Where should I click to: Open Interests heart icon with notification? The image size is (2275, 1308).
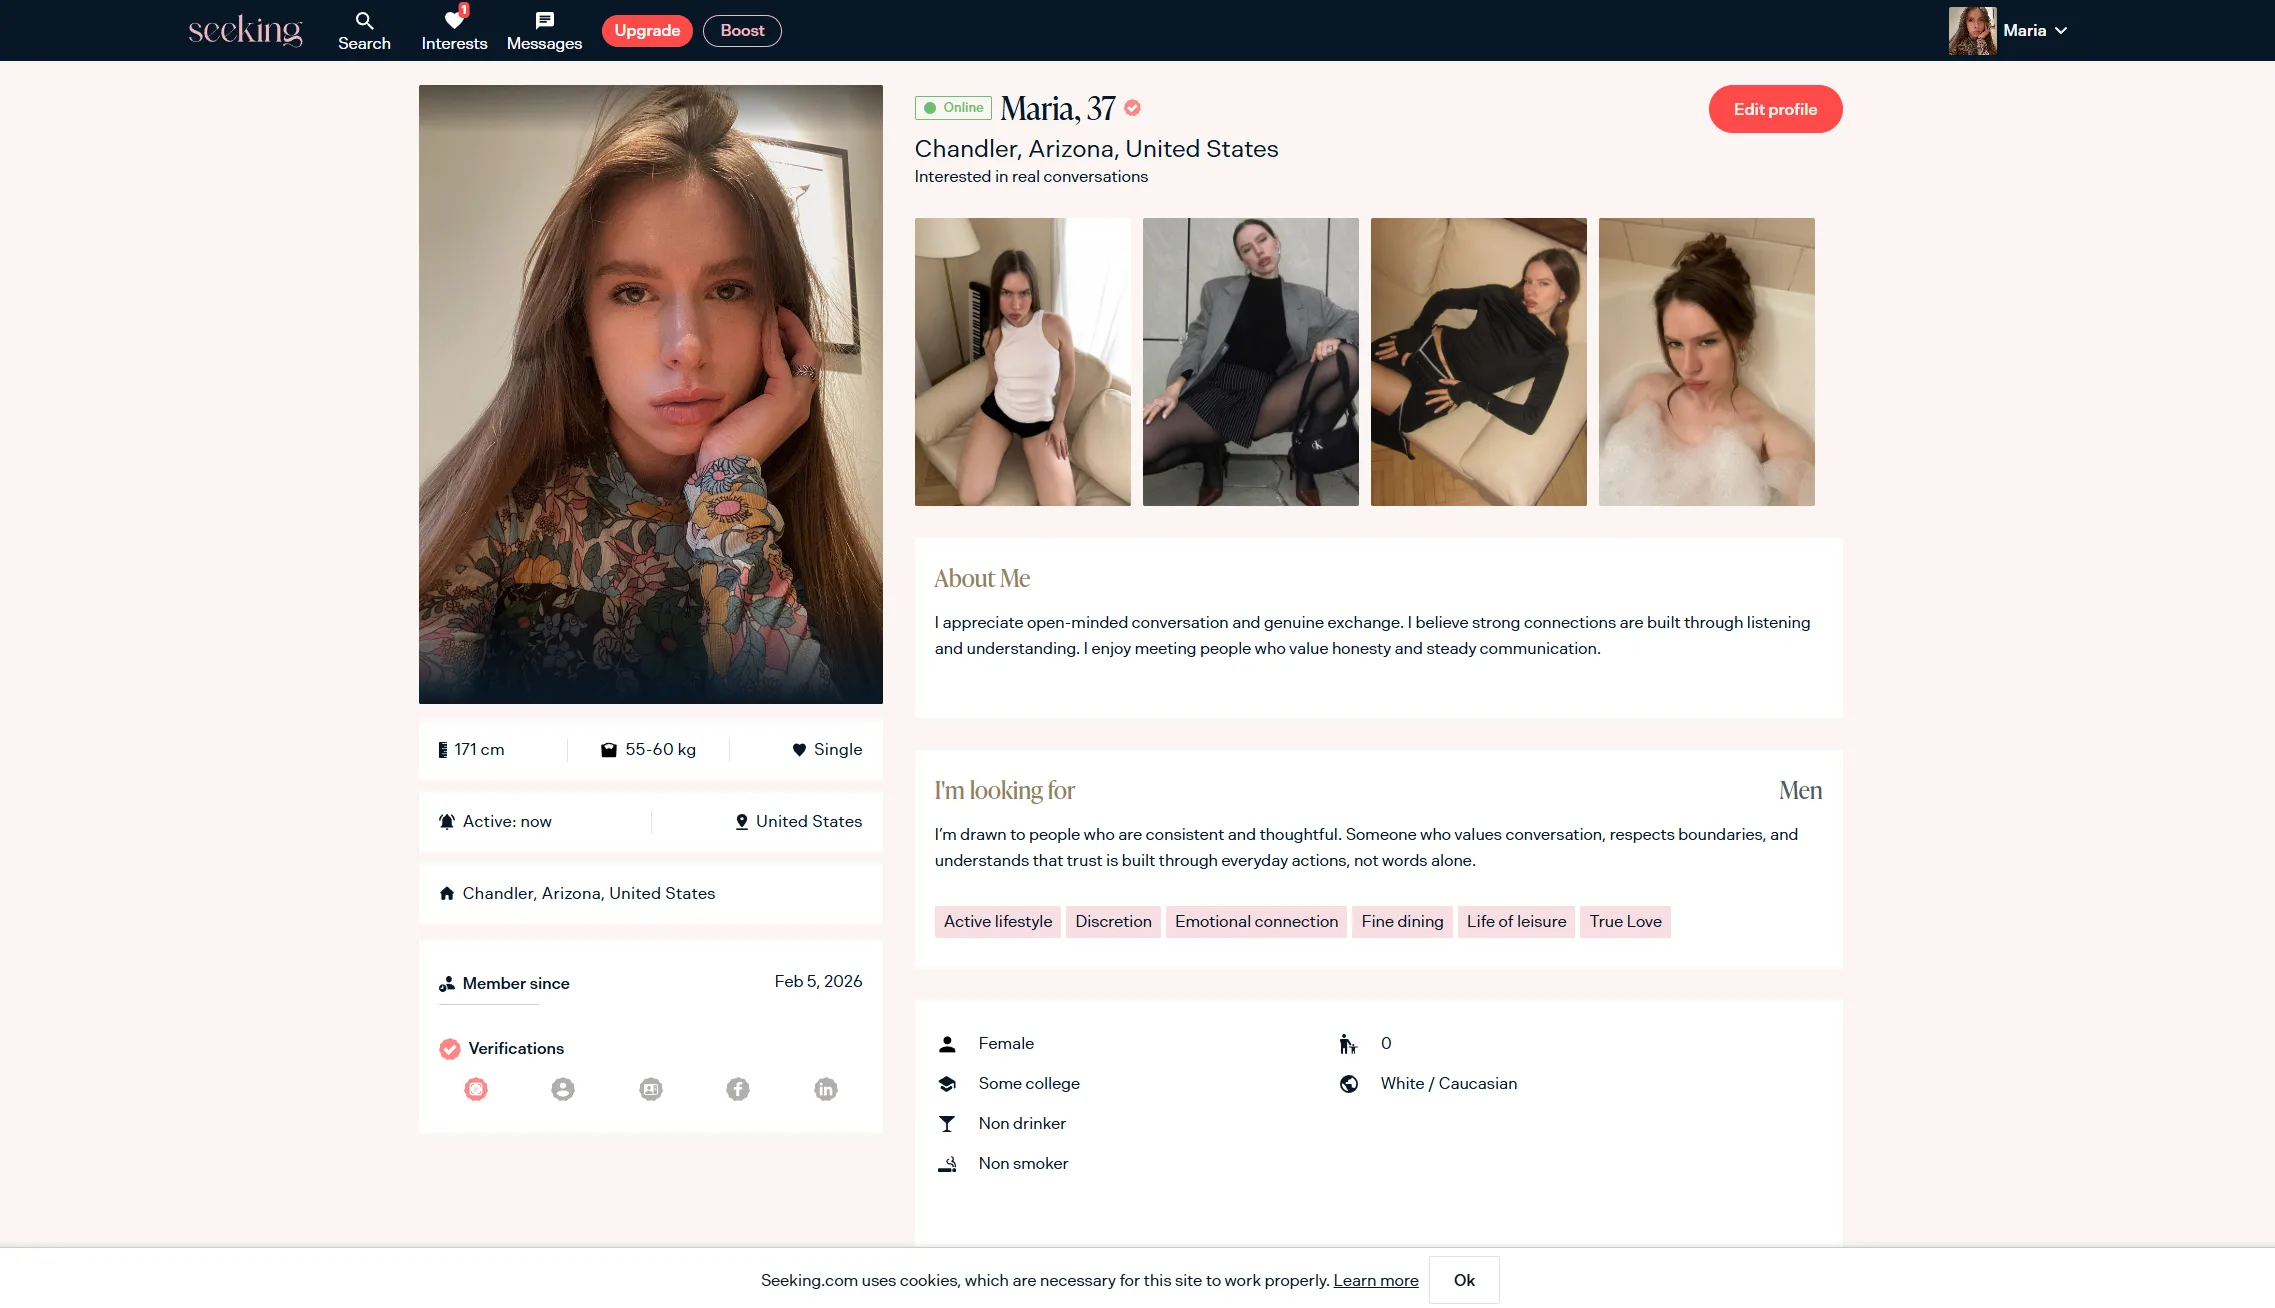[454, 20]
